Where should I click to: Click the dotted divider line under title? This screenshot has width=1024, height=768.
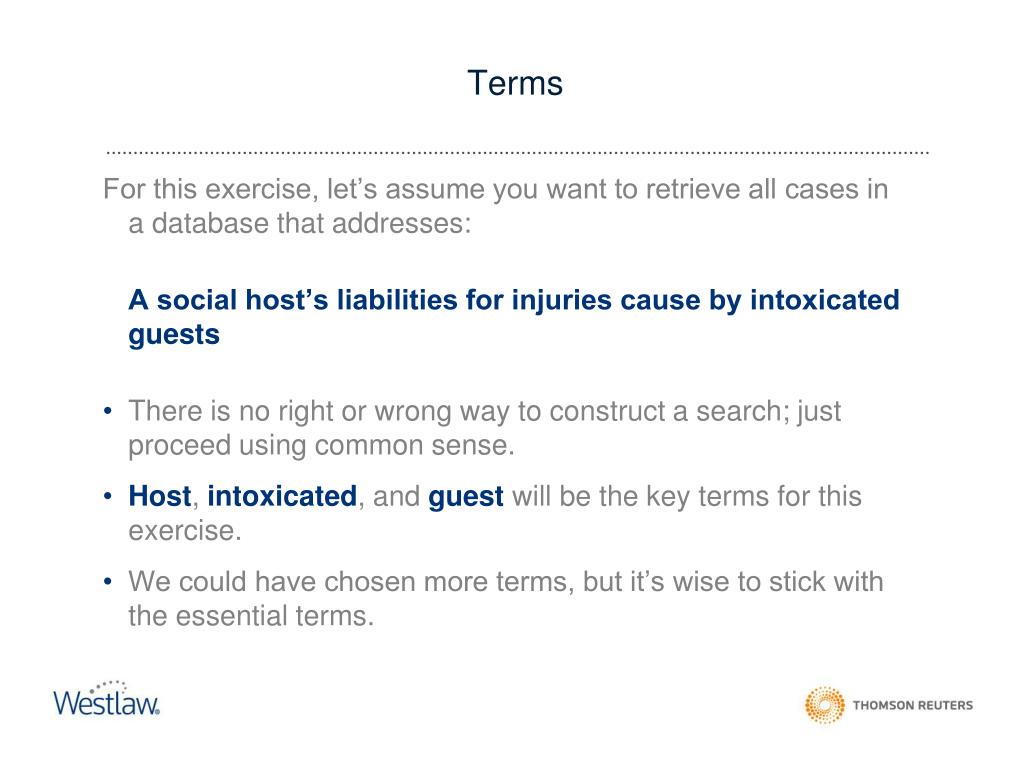coord(517,153)
